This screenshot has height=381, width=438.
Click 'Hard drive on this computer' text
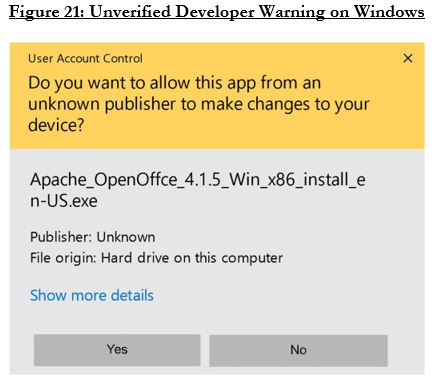[192, 258]
